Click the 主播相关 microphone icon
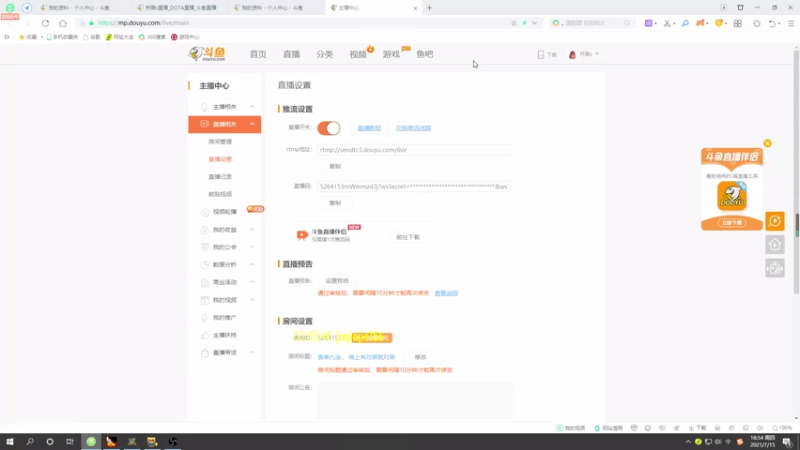800x450 pixels. (205, 107)
